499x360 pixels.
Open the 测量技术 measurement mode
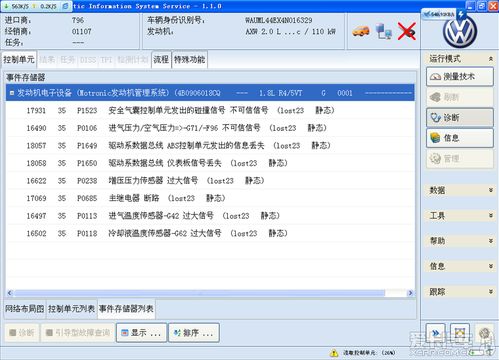pyautogui.click(x=460, y=77)
